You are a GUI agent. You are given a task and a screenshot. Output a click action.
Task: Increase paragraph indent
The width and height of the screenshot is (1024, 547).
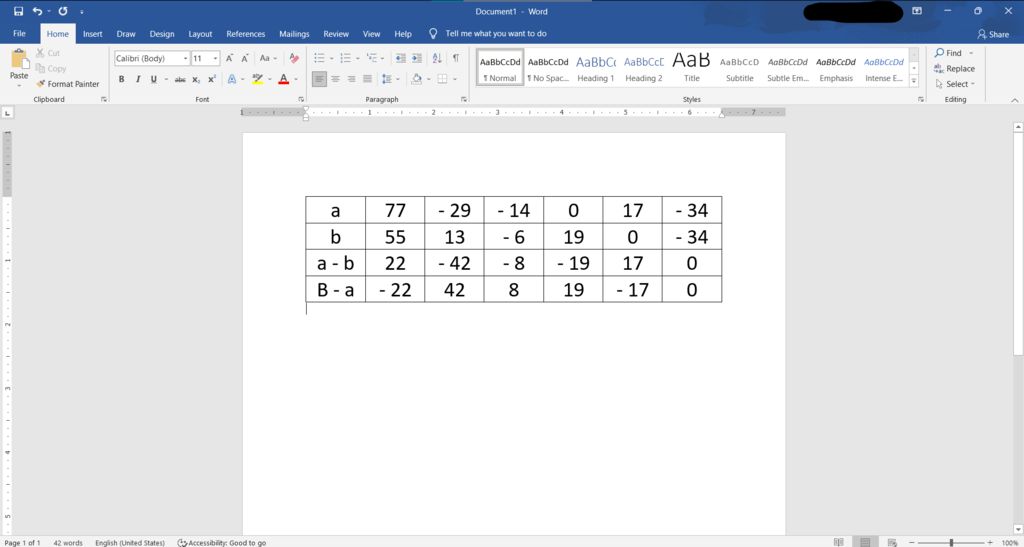[x=417, y=58]
